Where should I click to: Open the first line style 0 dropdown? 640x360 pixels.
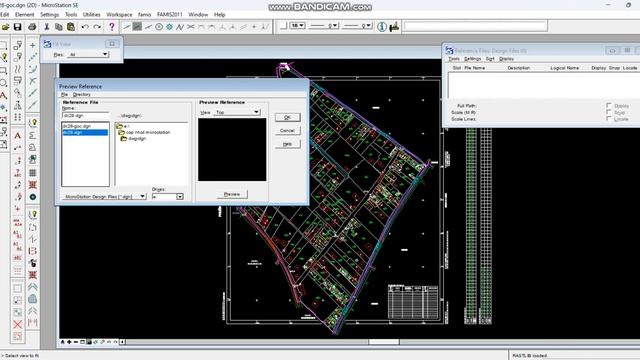click(x=324, y=26)
